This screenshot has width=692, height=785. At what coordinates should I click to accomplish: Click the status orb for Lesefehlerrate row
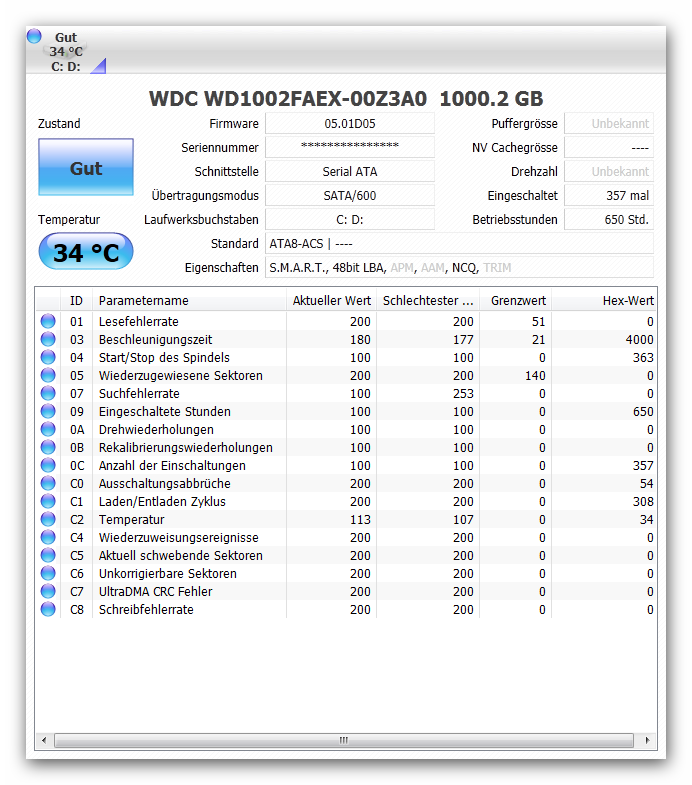(x=48, y=321)
